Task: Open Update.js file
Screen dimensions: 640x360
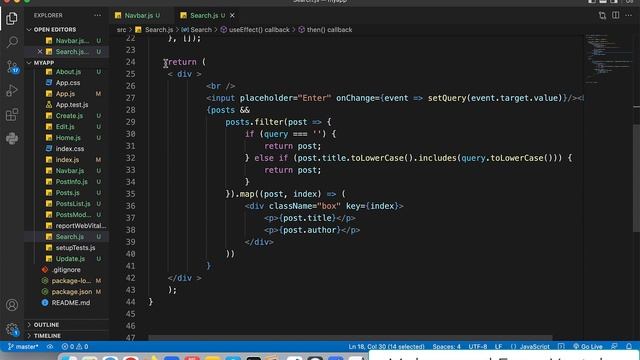Action: coord(70,259)
